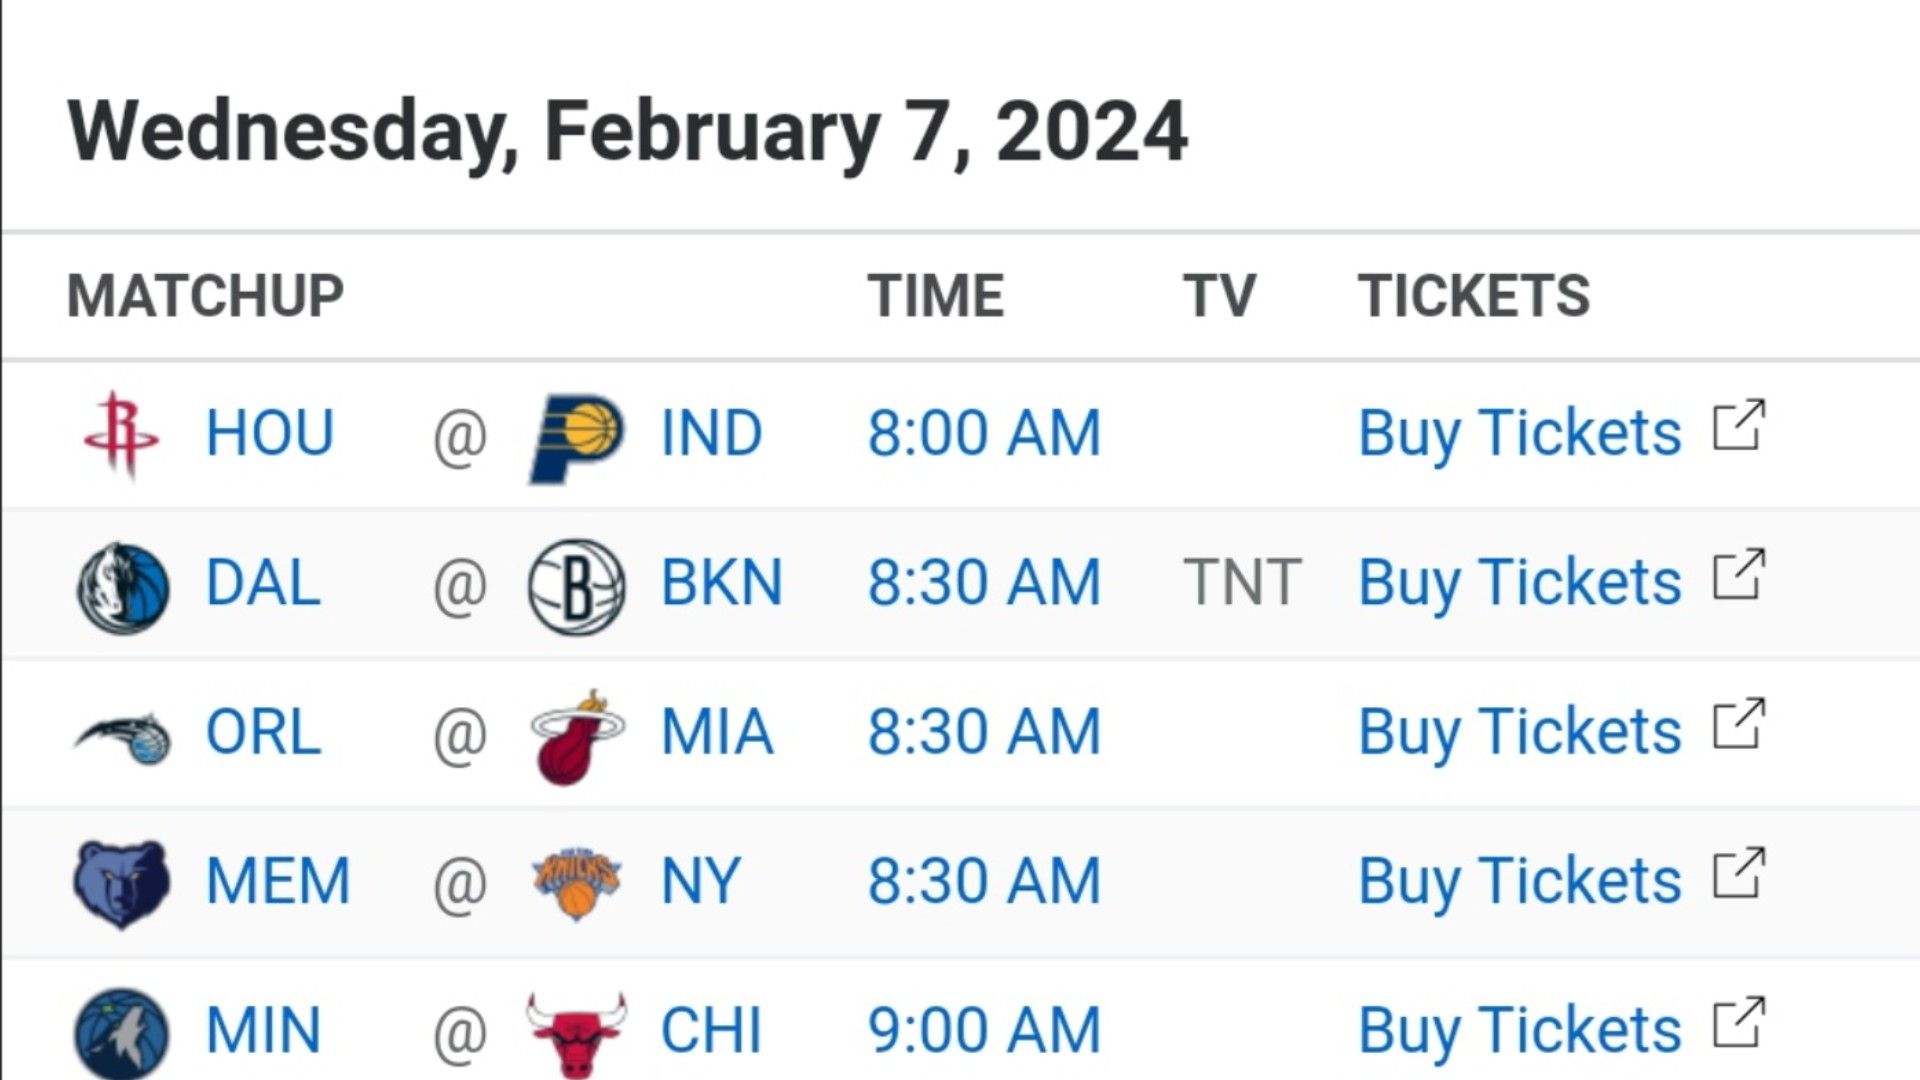
Task: Click the MIA team name link
Action: click(x=716, y=731)
